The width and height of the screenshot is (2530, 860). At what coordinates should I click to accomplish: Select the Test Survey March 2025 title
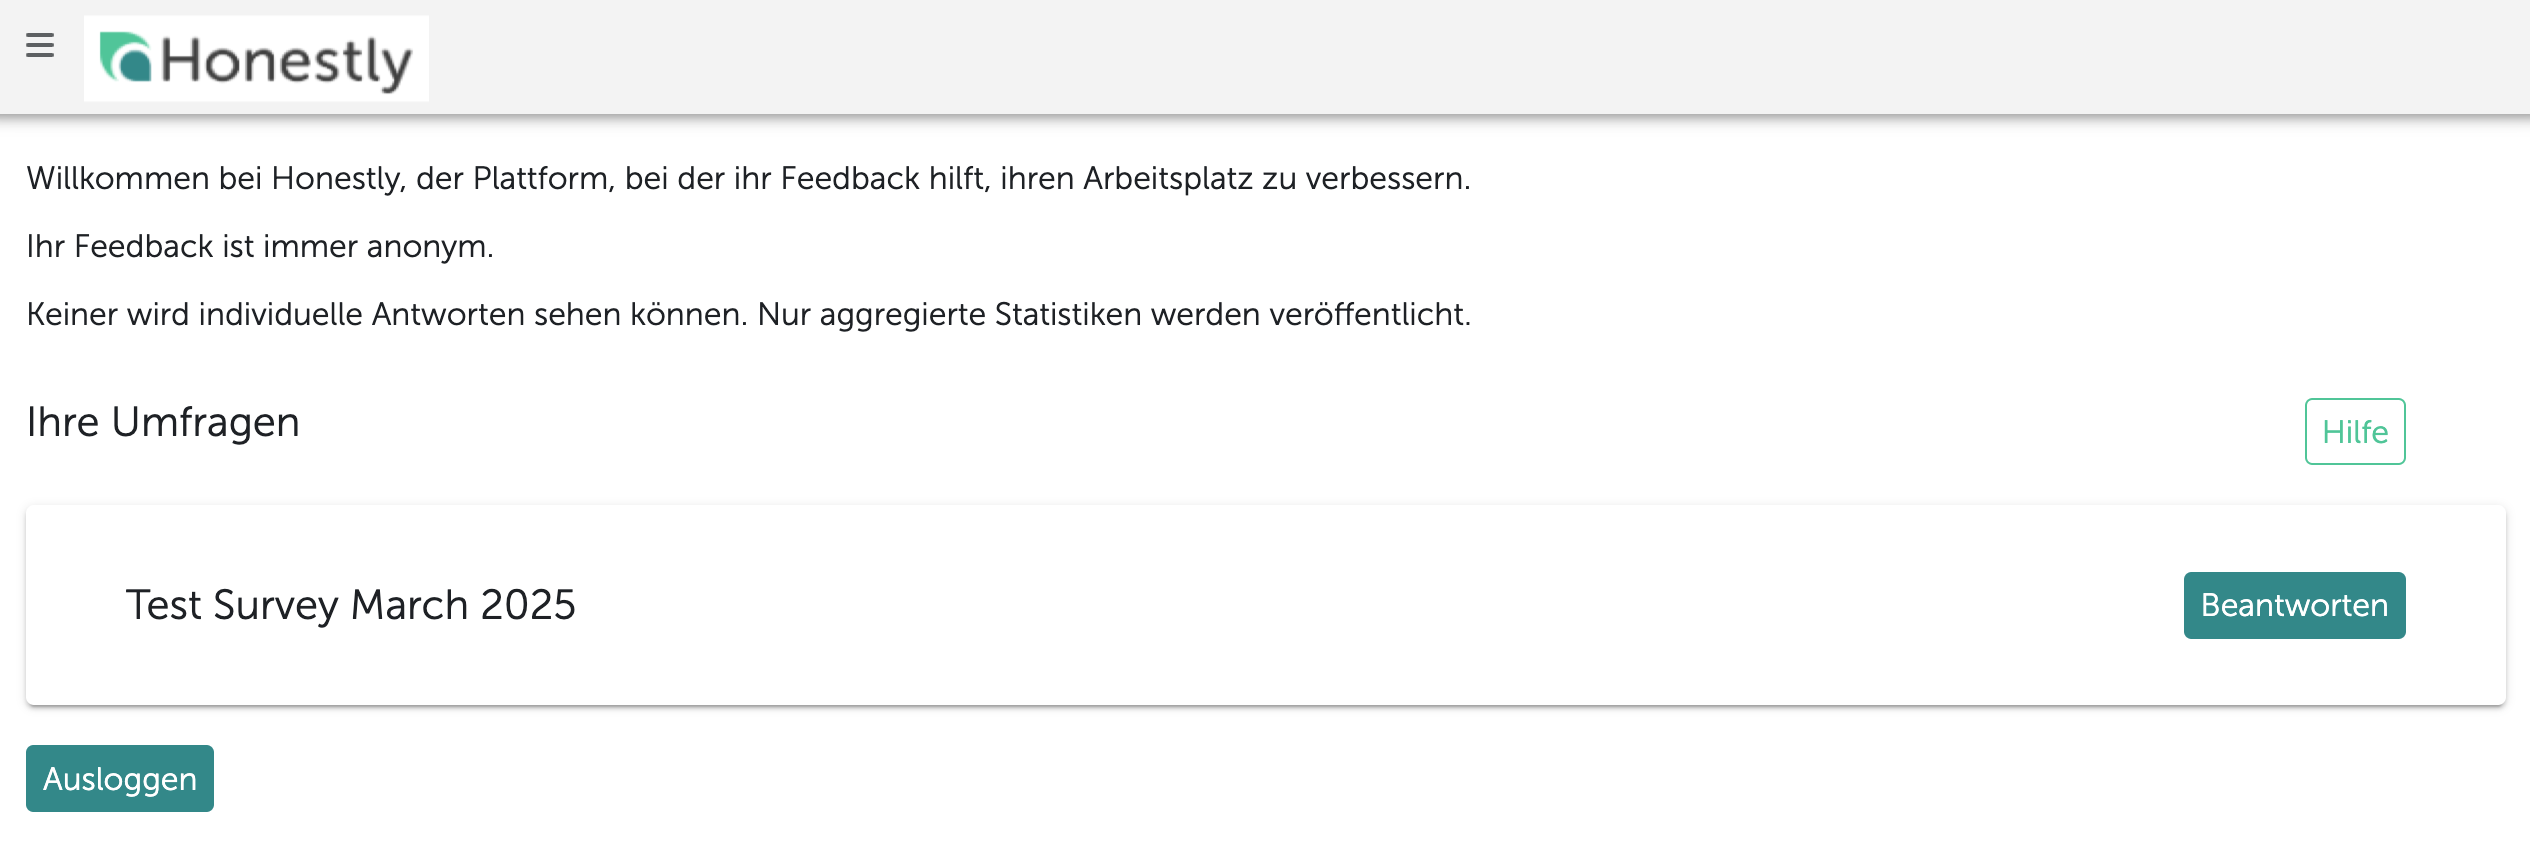click(x=350, y=605)
